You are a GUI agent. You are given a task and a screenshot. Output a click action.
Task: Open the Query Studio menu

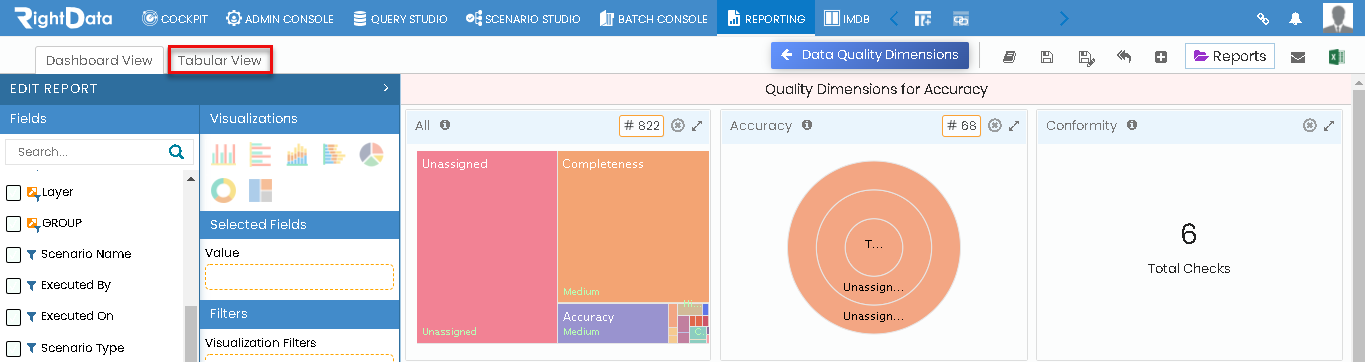400,18
